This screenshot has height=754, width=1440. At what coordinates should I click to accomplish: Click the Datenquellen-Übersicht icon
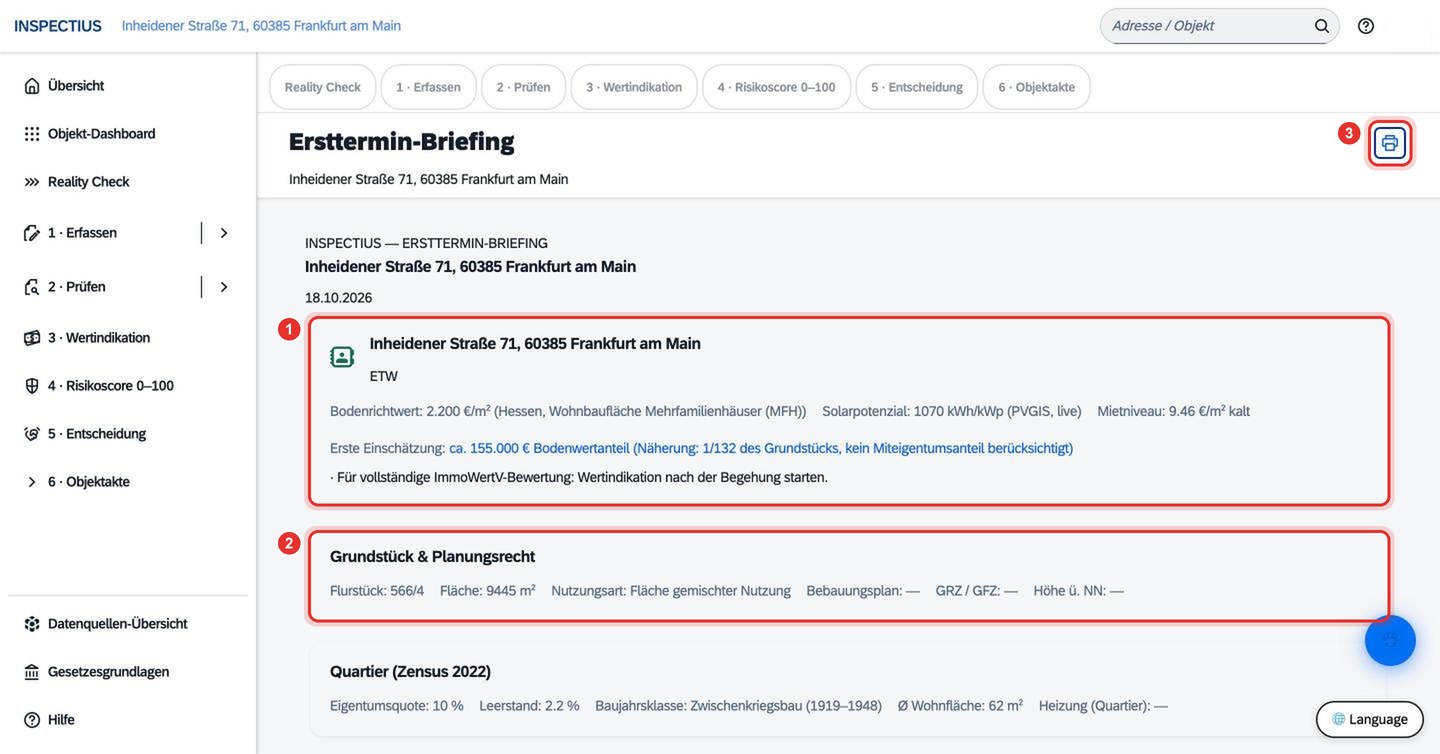pyautogui.click(x=32, y=624)
